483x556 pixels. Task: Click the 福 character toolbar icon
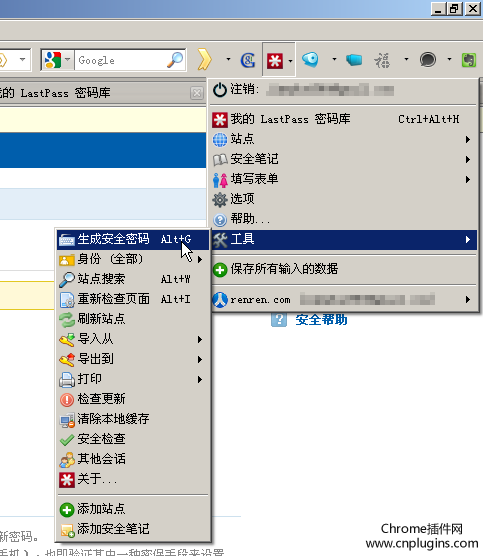coord(382,60)
